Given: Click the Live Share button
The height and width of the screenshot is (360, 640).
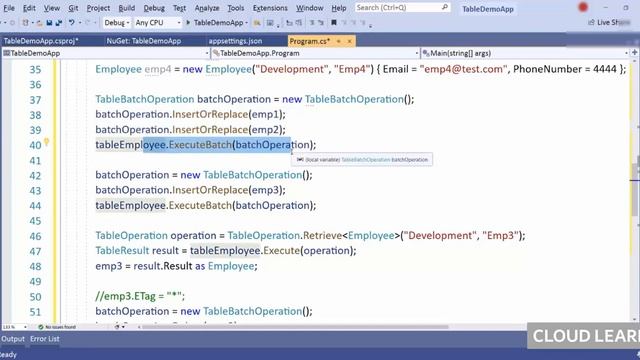Looking at the screenshot, I should coord(608,22).
